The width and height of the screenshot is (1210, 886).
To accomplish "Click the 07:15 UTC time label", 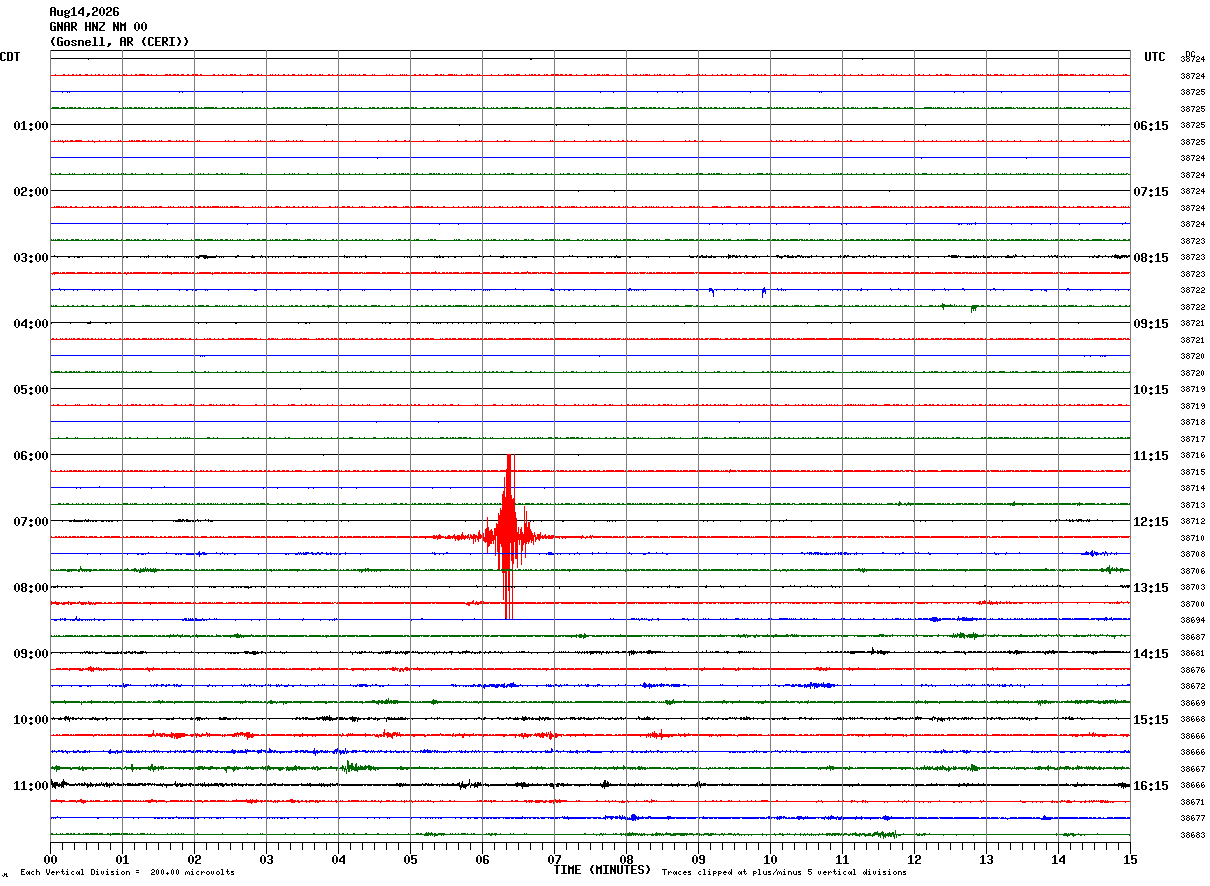I will pyautogui.click(x=1150, y=192).
